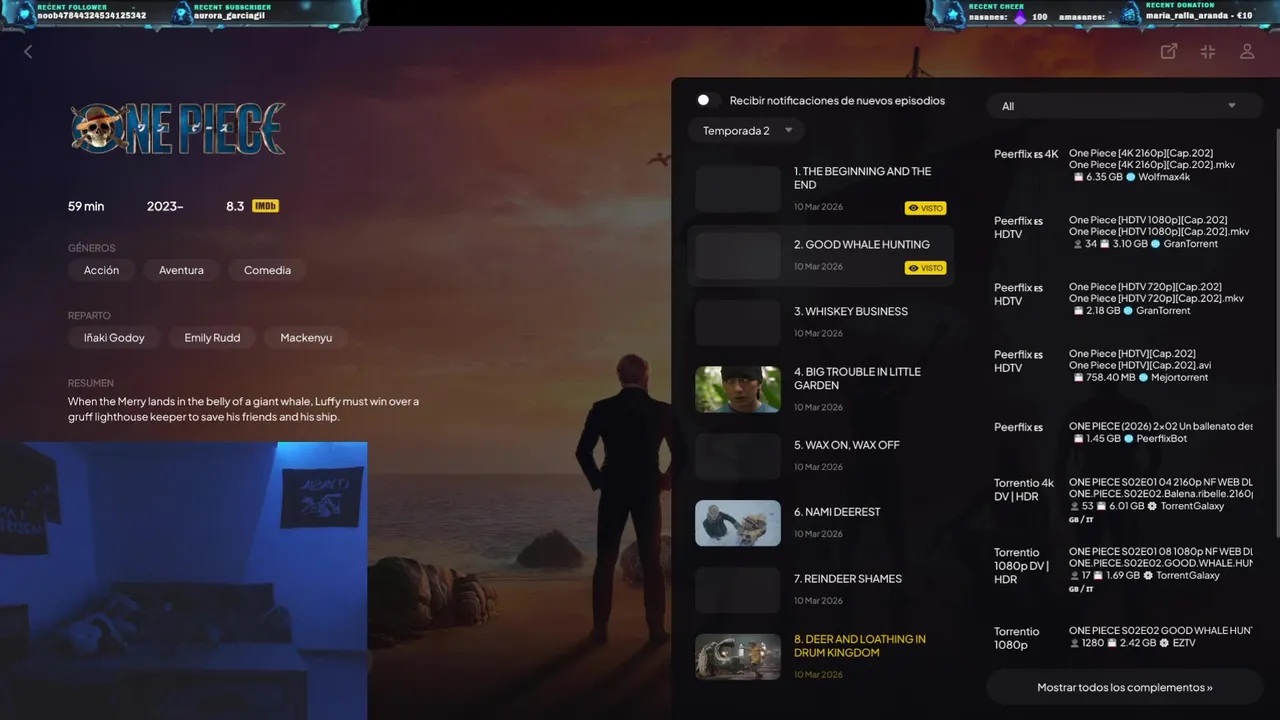Open the Temporada 2 season dropdown
The image size is (1280, 720).
(746, 131)
